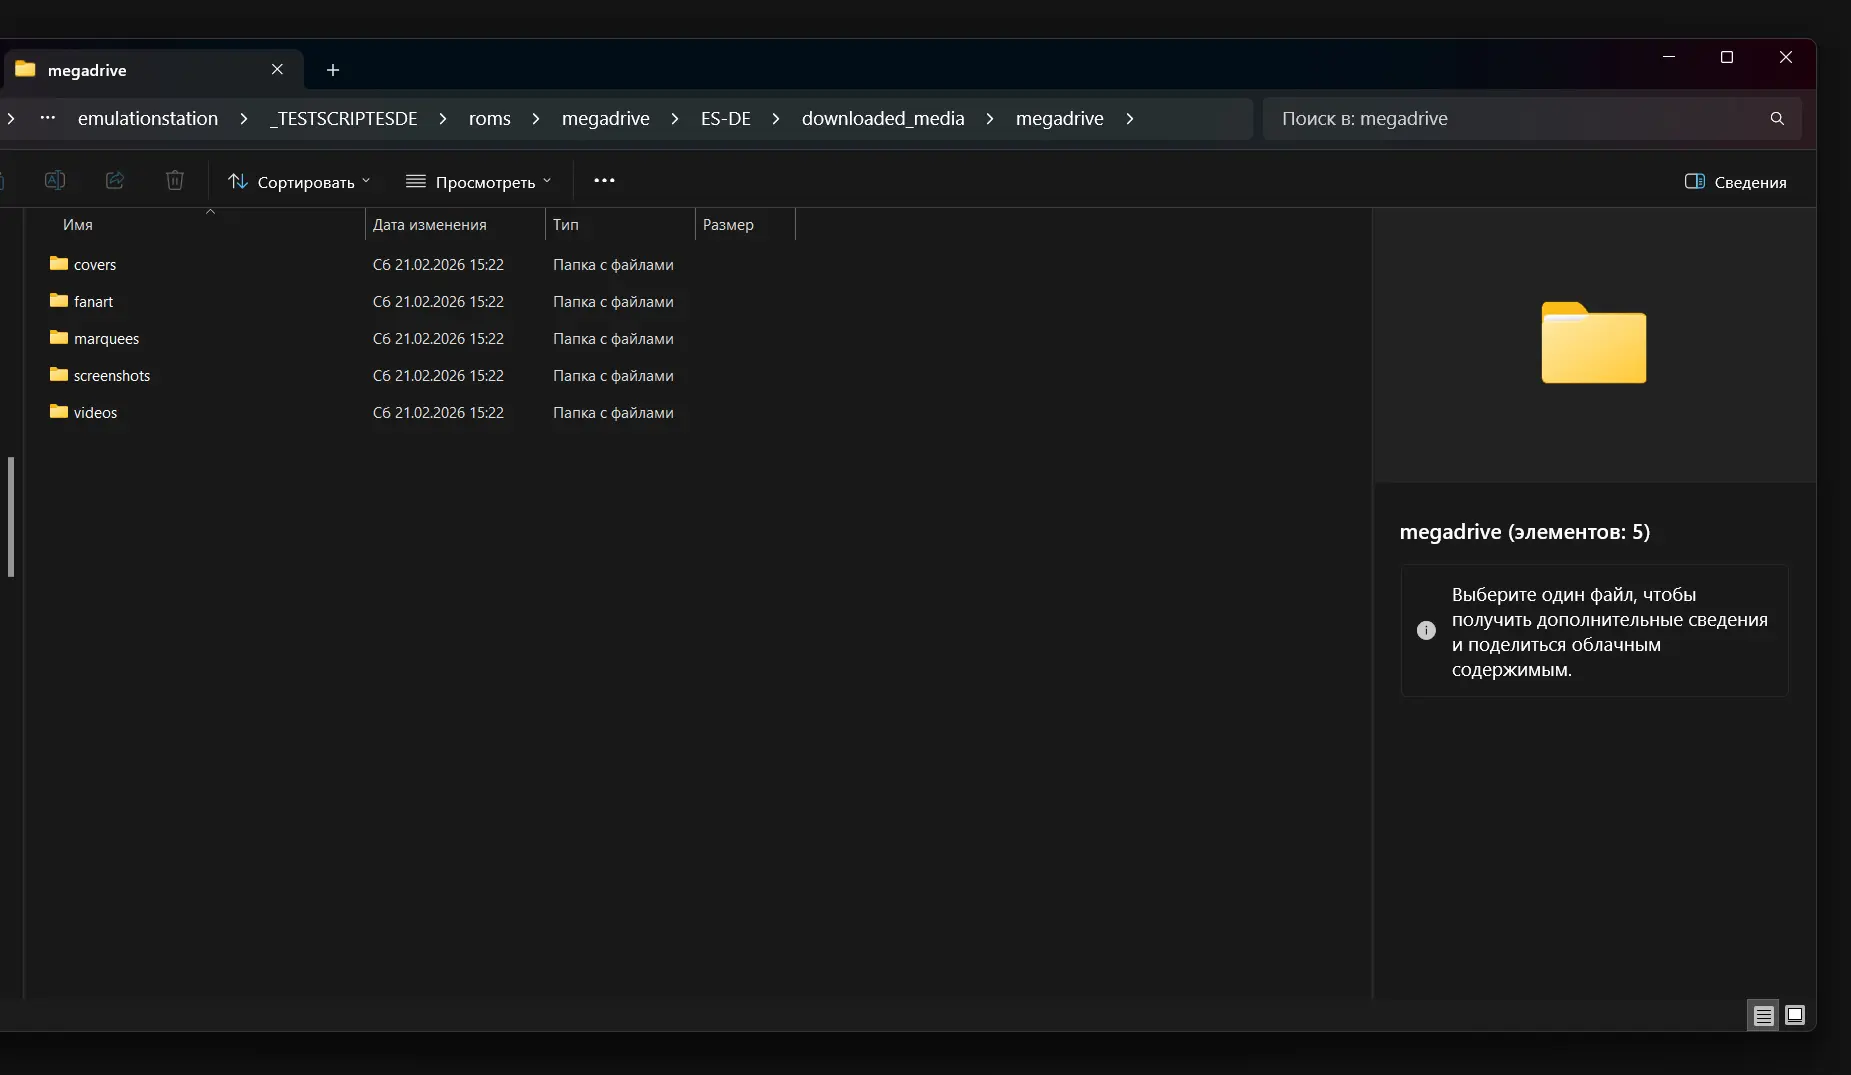
Task: Click the Rename icon in toolbar
Action: (x=55, y=180)
